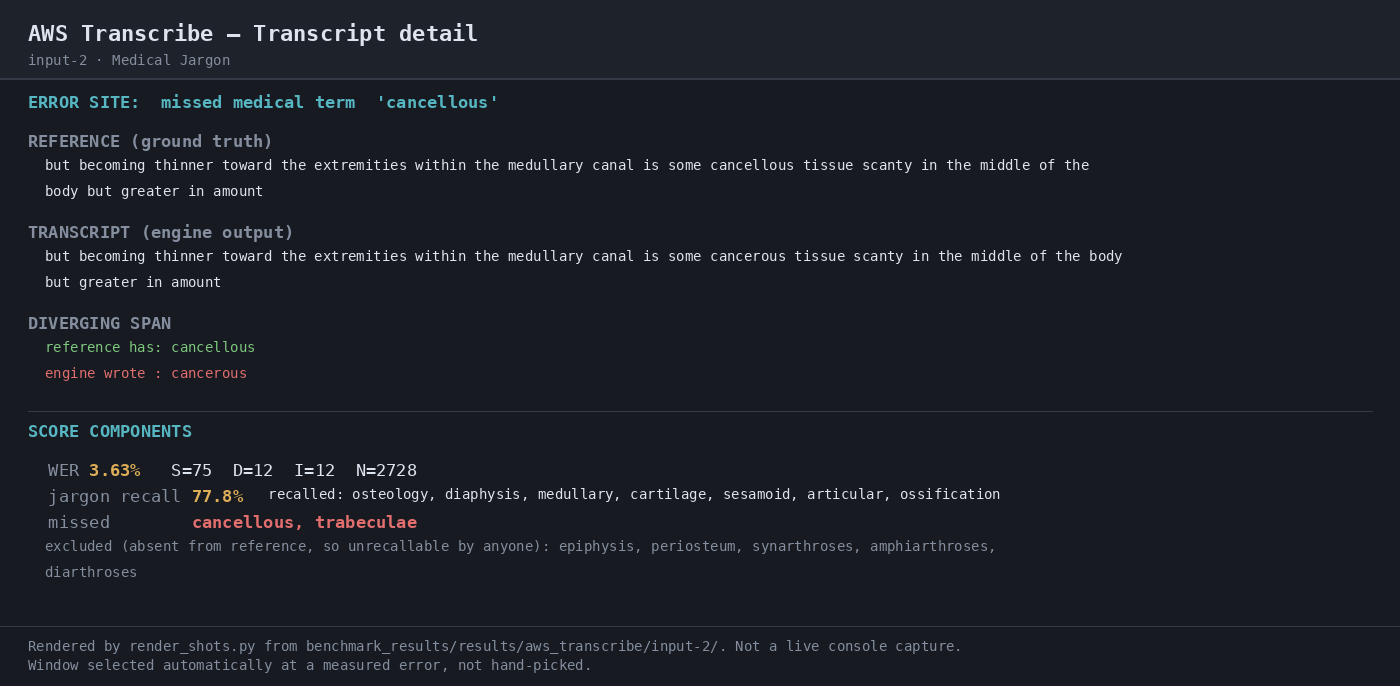Click transcript line 'but greater in amount'
The height and width of the screenshot is (686, 1400).
click(133, 283)
